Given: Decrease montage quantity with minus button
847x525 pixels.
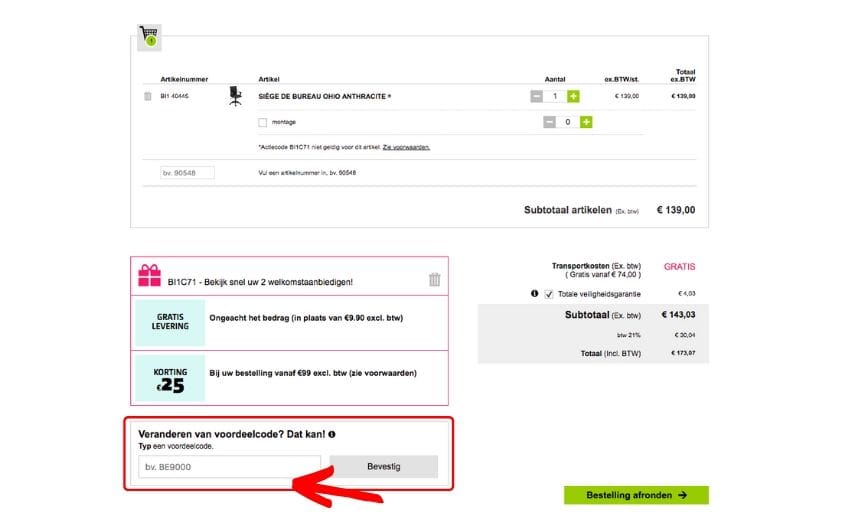Looking at the screenshot, I should pyautogui.click(x=549, y=122).
